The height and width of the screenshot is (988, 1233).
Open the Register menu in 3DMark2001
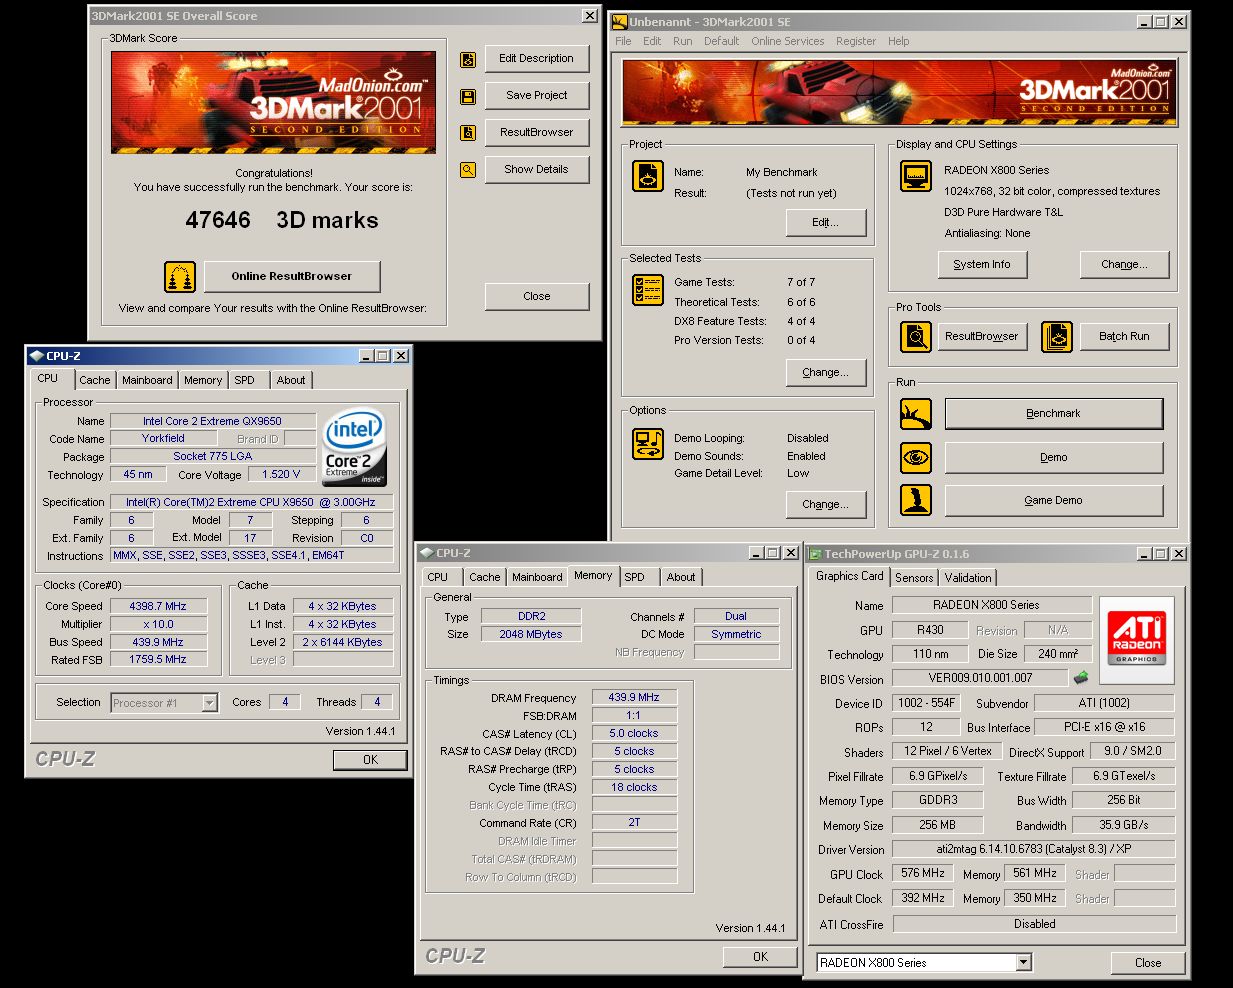pyautogui.click(x=855, y=41)
